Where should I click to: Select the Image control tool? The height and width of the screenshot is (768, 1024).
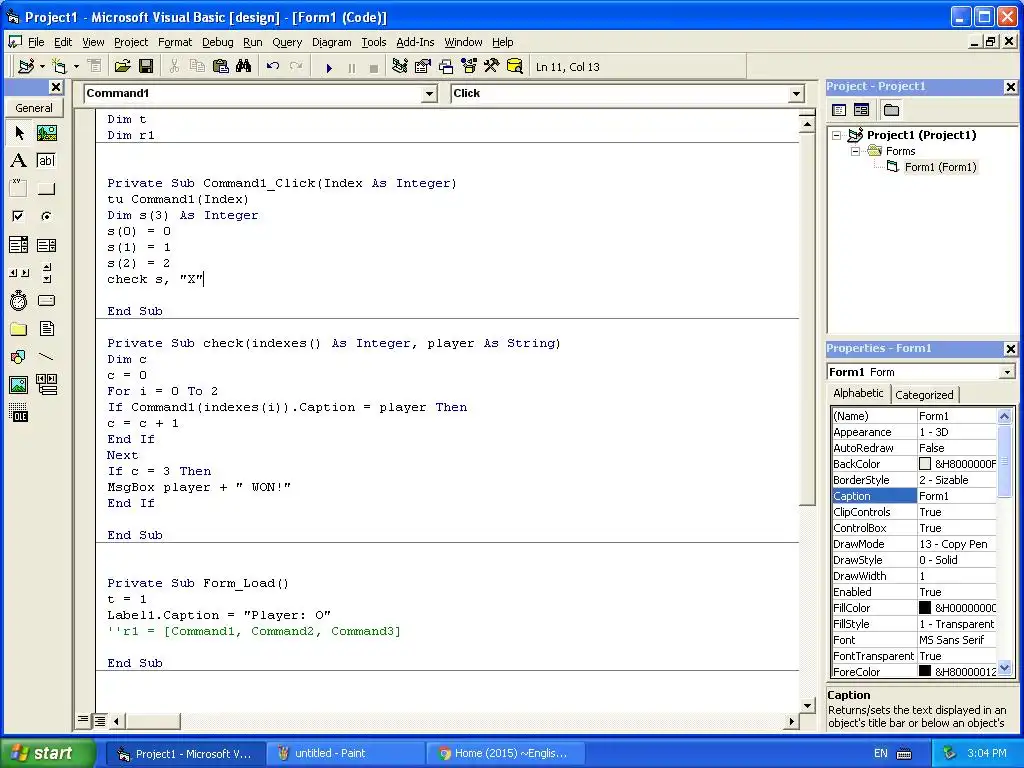coord(19,385)
